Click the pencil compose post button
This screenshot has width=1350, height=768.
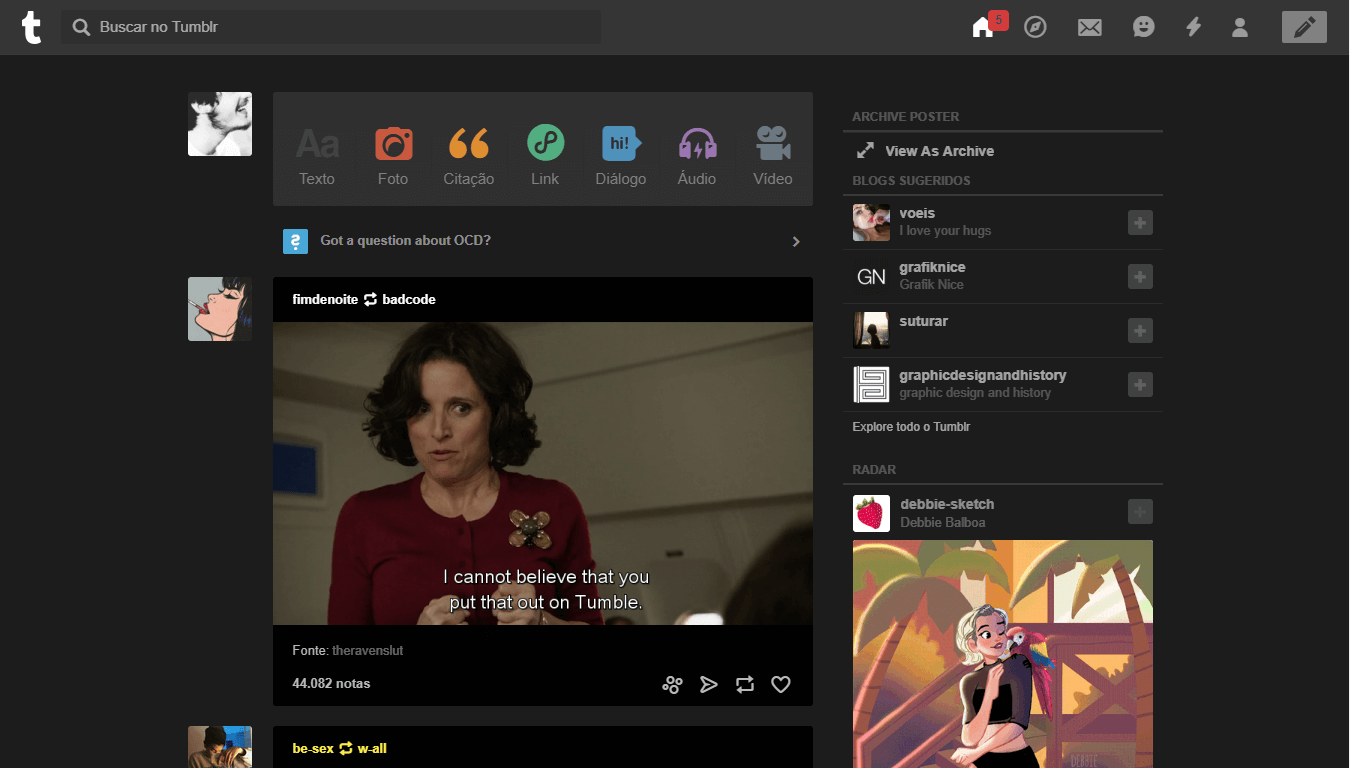[1304, 27]
